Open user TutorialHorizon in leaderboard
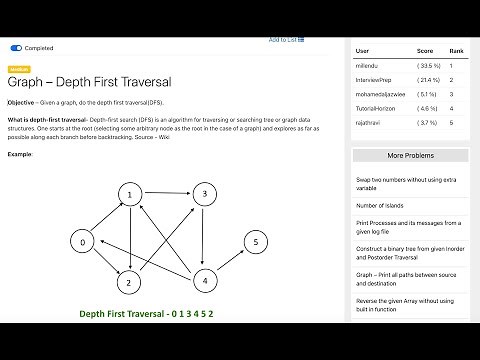Image resolution: width=480 pixels, height=360 pixels. tap(375, 109)
